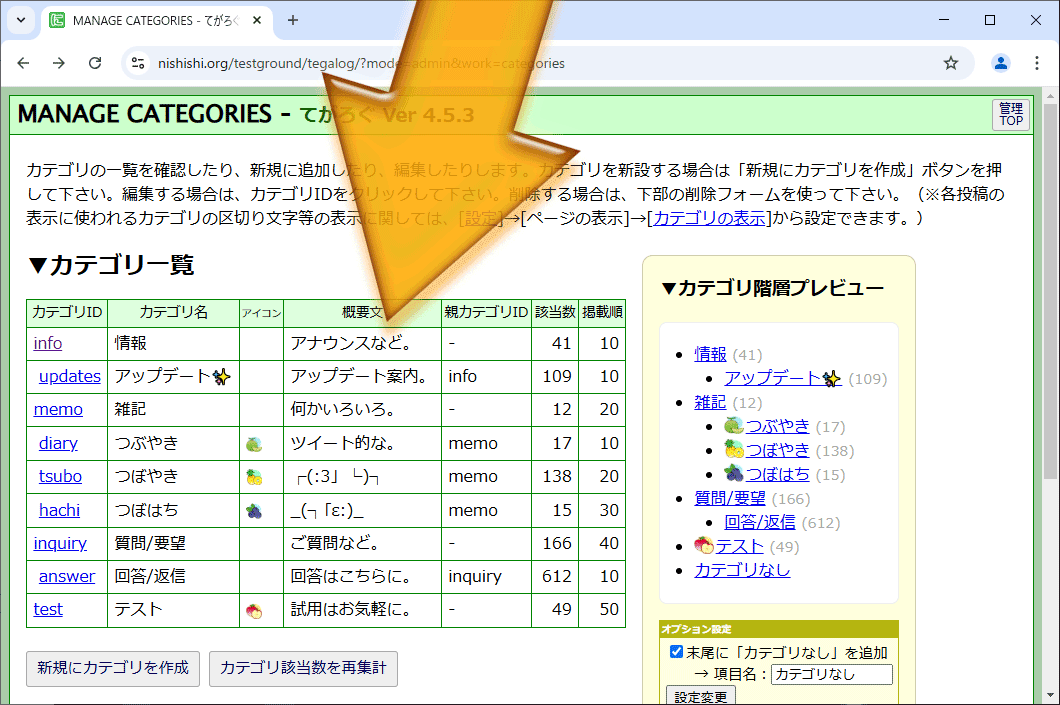Go back to the previous page
This screenshot has height=705, width=1060.
[x=24, y=63]
